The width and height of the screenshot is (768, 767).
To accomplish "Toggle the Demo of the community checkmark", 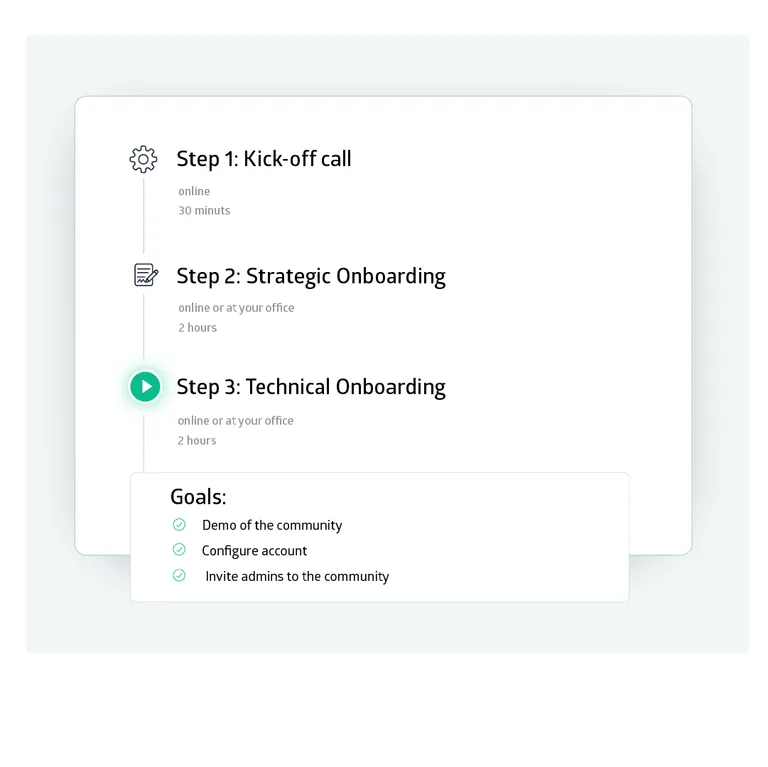I will (179, 525).
